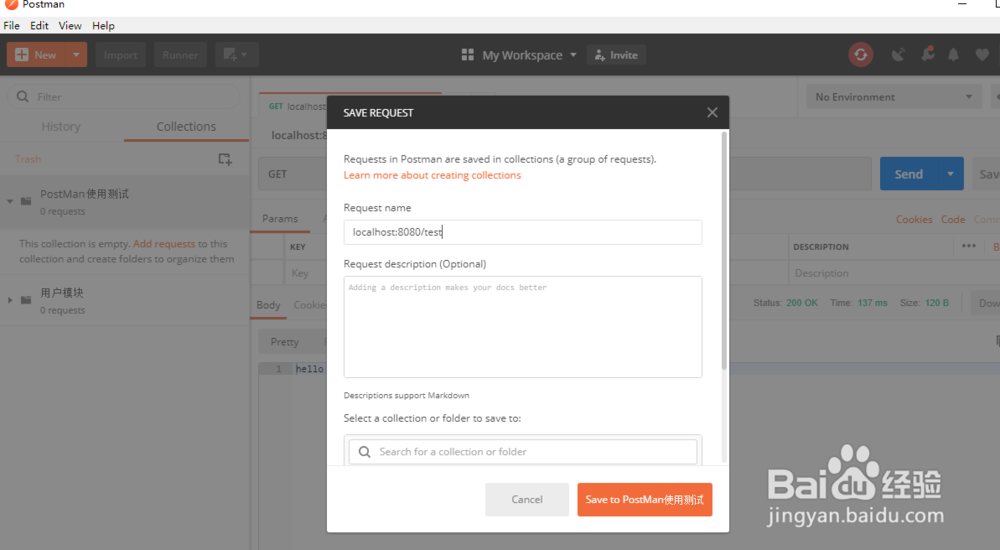
Task: Click the sync status icon
Action: coord(860,55)
